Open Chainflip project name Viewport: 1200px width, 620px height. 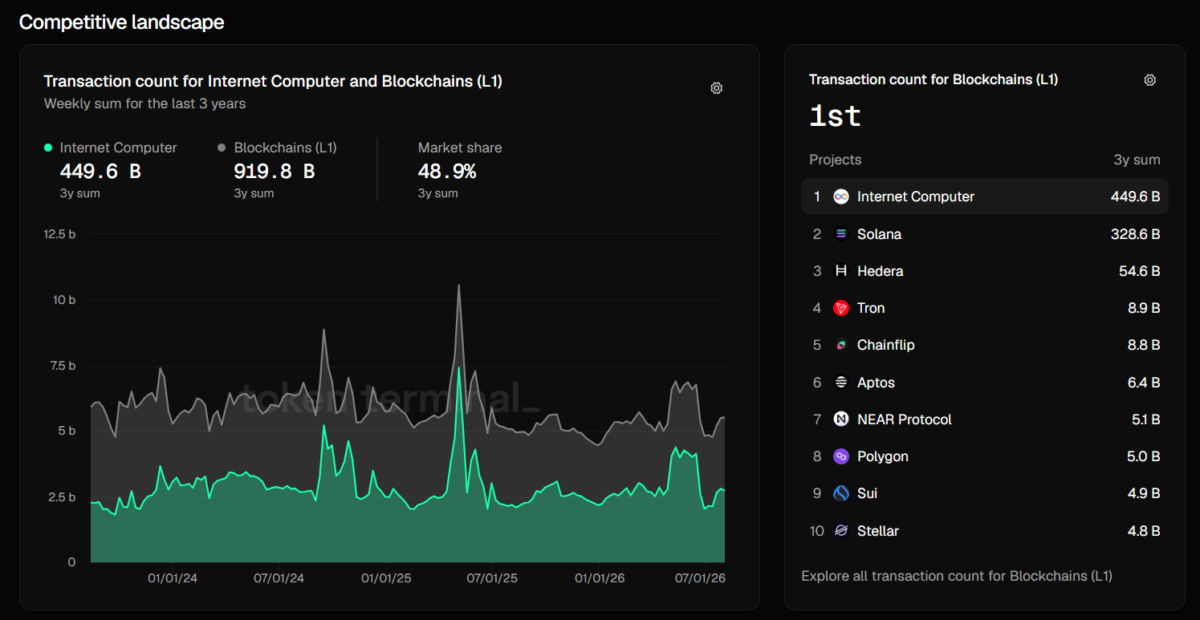[x=886, y=345]
